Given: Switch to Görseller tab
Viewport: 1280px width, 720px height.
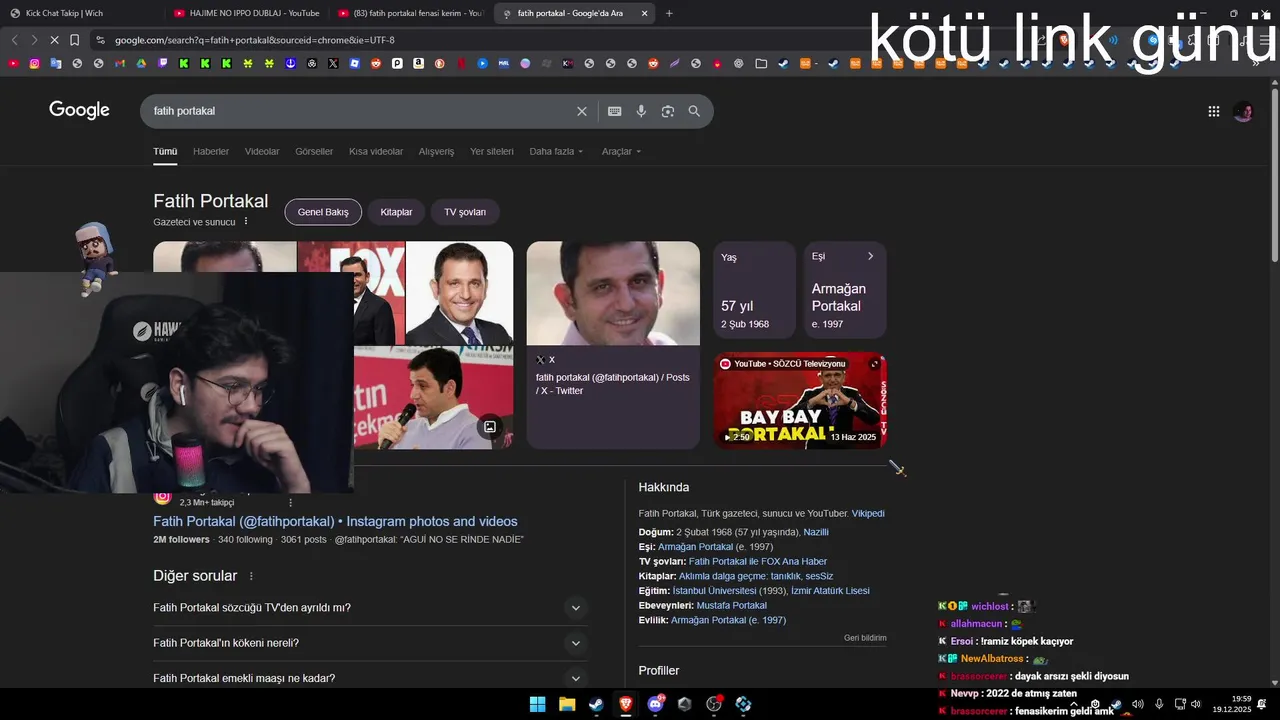Looking at the screenshot, I should coord(314,152).
